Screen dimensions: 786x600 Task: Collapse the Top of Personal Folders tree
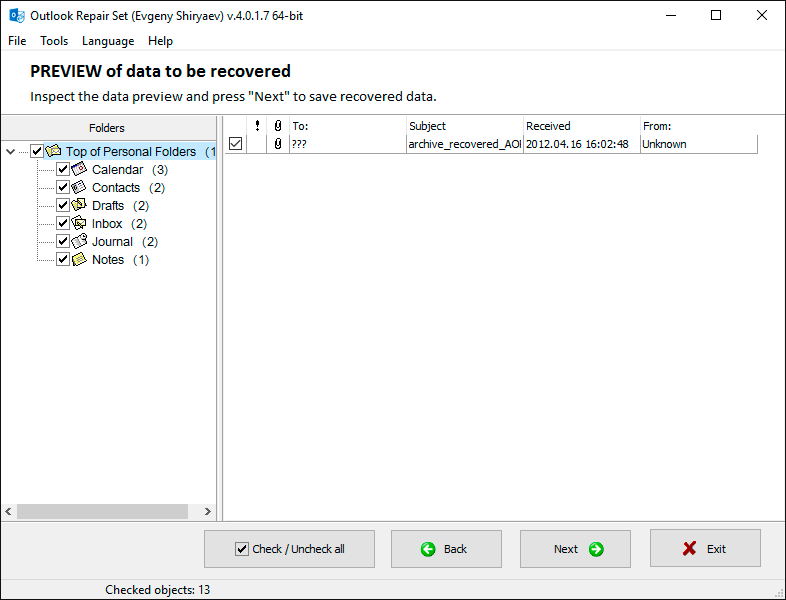point(11,151)
